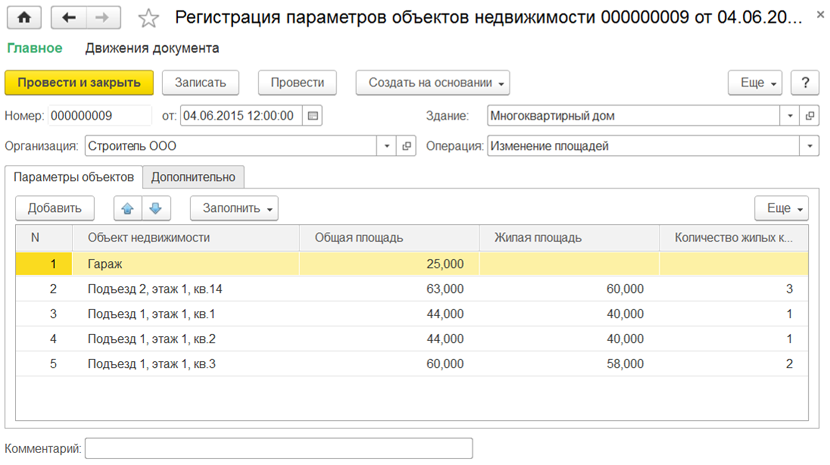The width and height of the screenshot is (830, 465).
Task: Expand the Организация dropdown list
Action: tap(386, 146)
